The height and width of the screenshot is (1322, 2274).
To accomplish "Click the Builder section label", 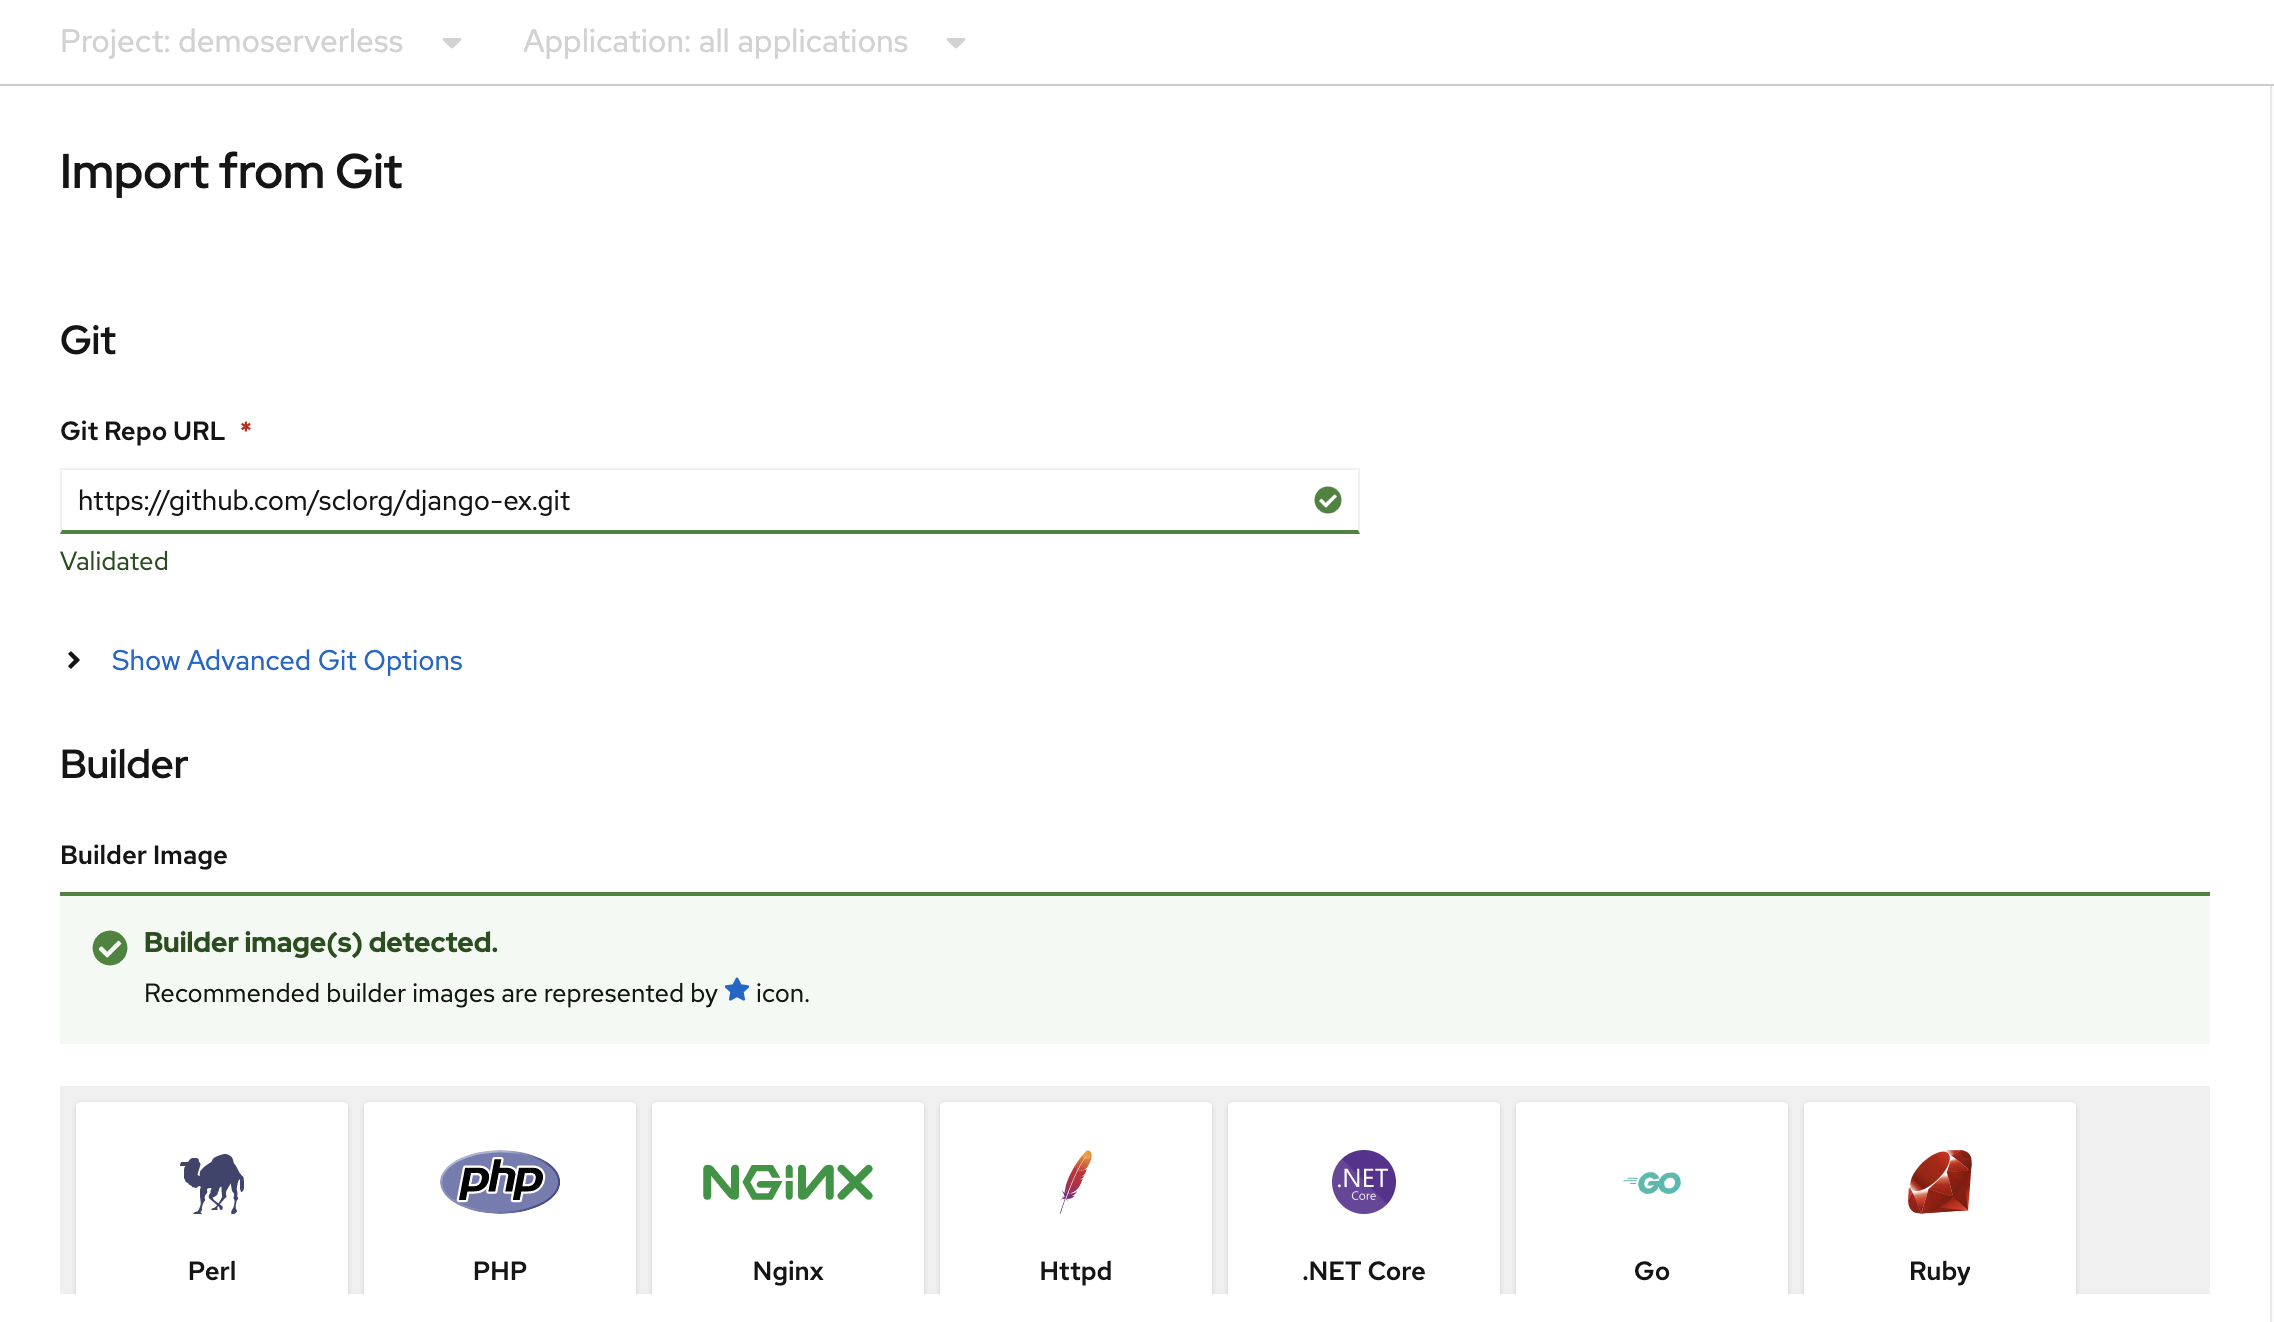I will coord(123,763).
